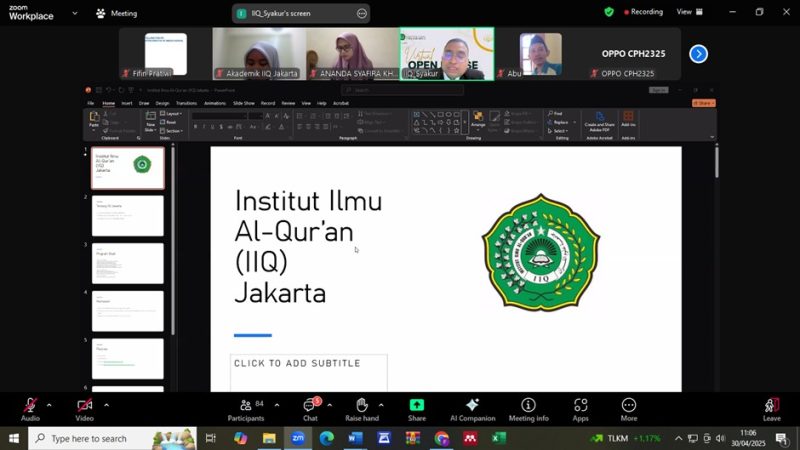This screenshot has width=800, height=450.
Task: Open the Chat panel with unread badge
Action: [310, 410]
